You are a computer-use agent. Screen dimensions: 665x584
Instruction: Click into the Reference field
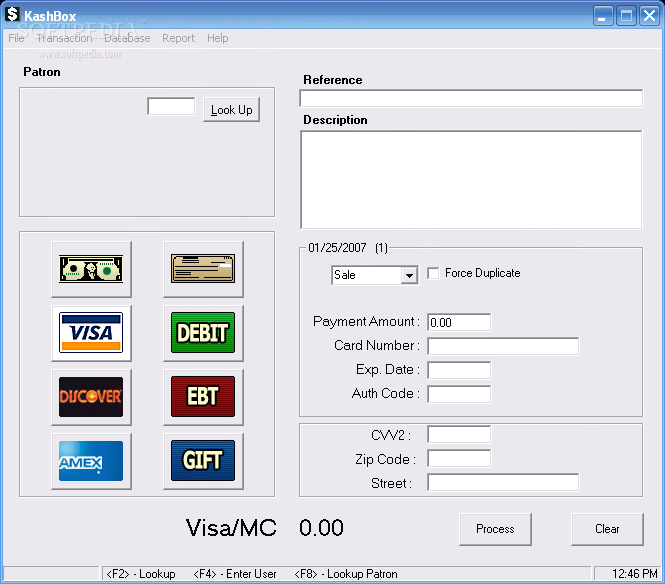click(x=471, y=98)
